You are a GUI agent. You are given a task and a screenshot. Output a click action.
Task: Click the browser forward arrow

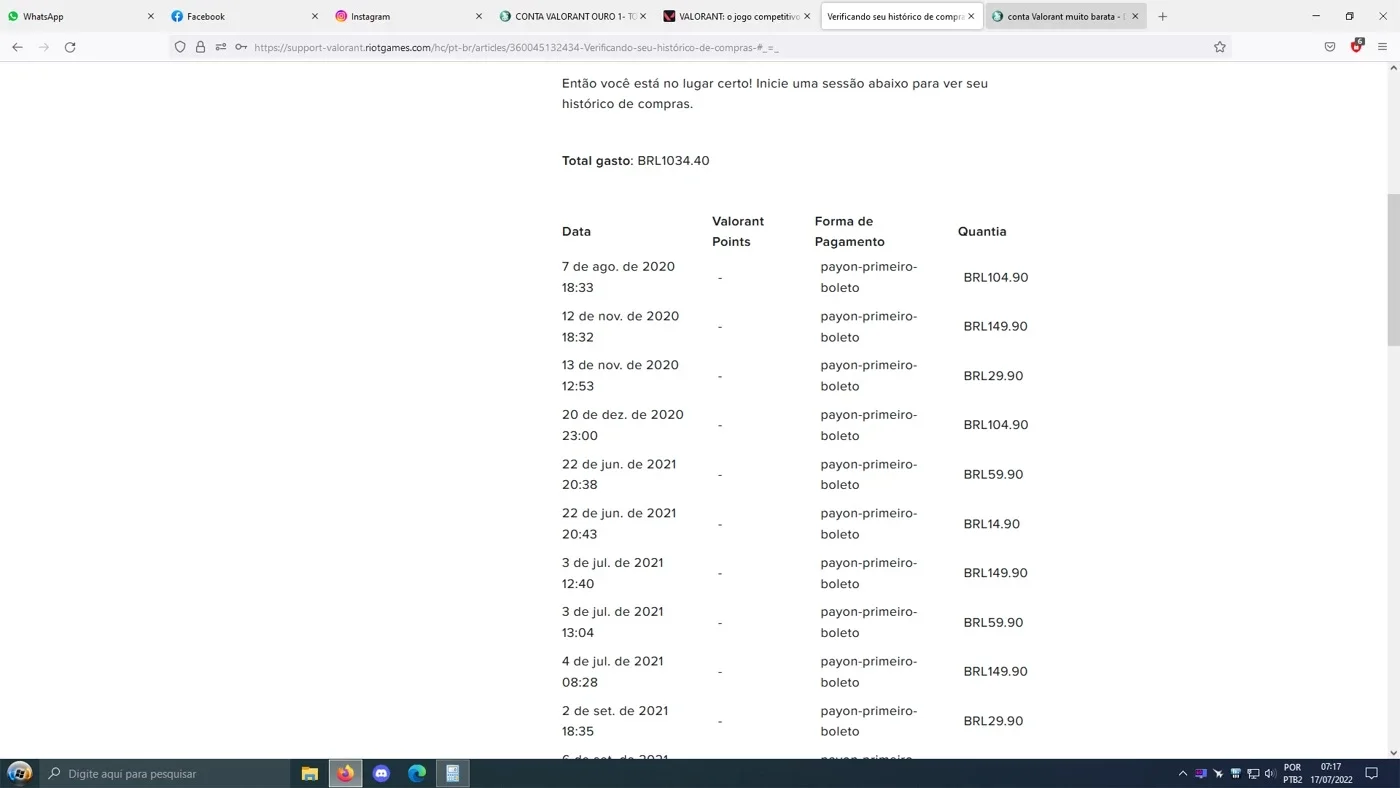[x=43, y=47]
